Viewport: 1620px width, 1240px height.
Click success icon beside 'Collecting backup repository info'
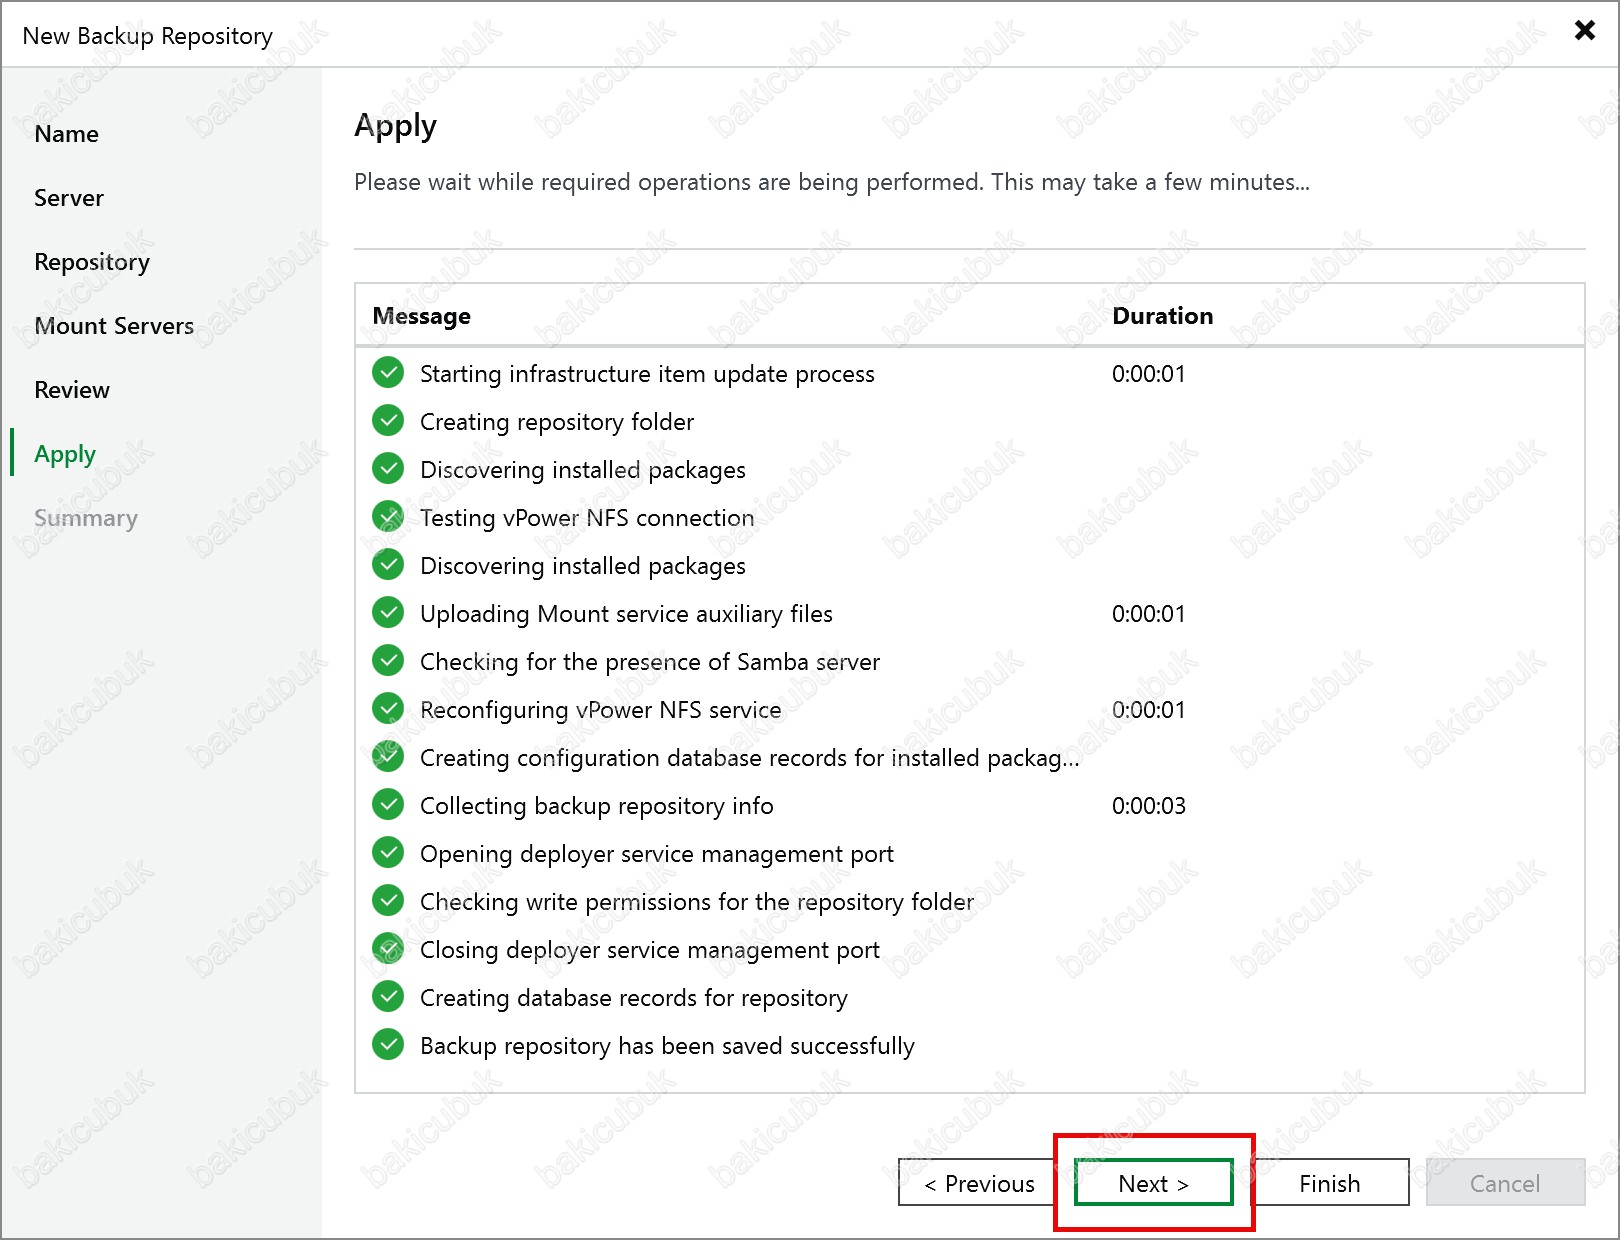point(388,805)
